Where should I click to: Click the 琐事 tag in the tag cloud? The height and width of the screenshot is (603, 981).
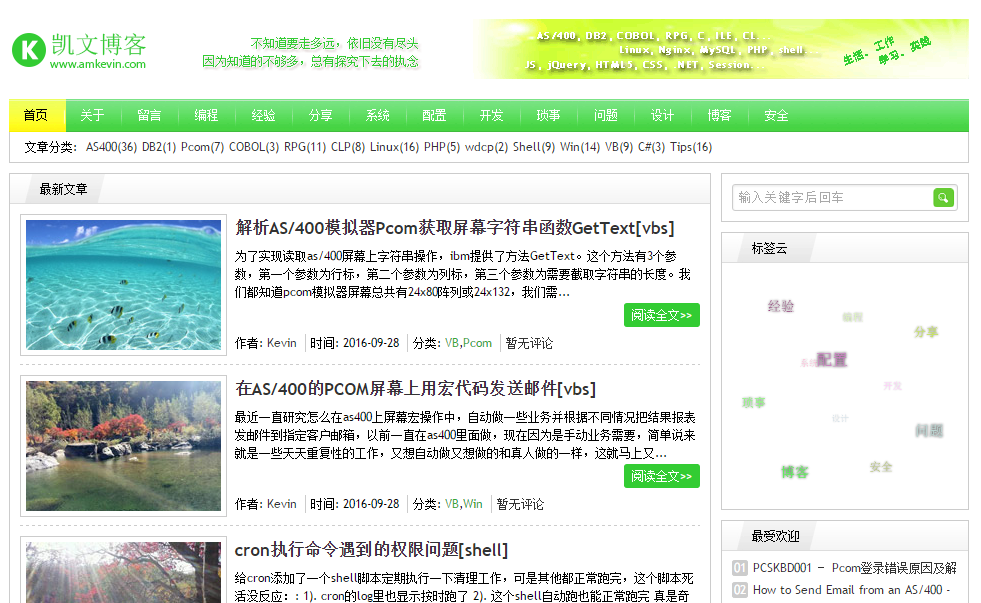tap(753, 402)
